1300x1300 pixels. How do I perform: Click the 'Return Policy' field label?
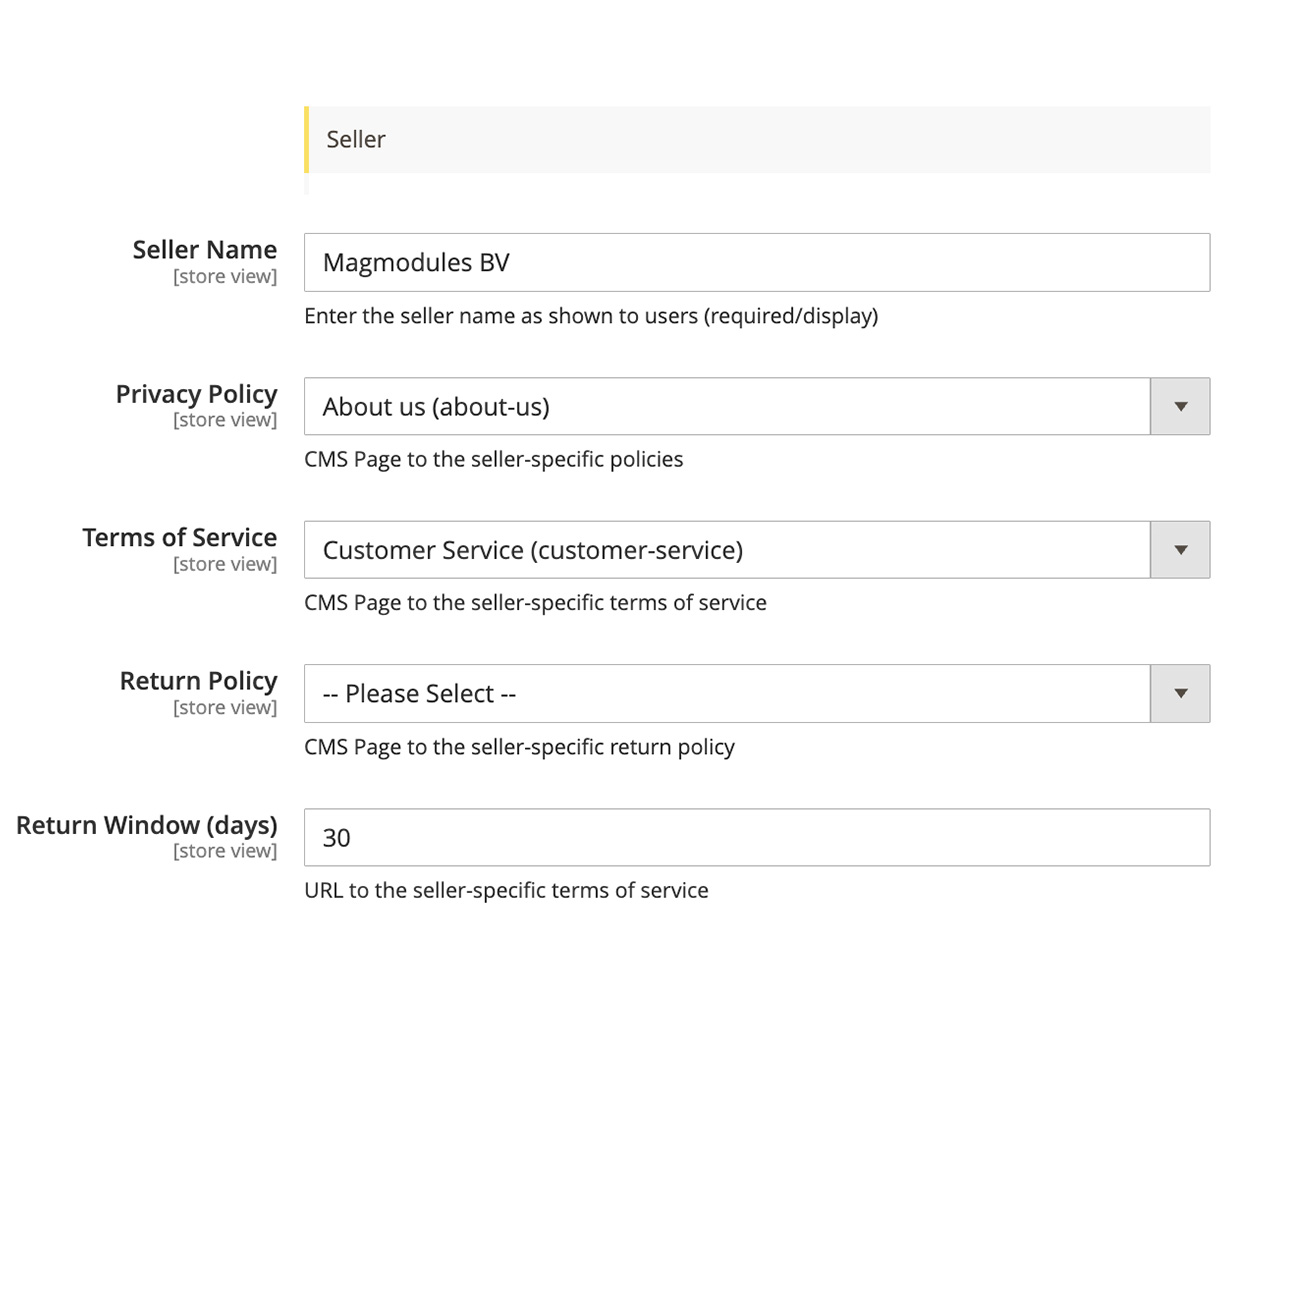[198, 681]
